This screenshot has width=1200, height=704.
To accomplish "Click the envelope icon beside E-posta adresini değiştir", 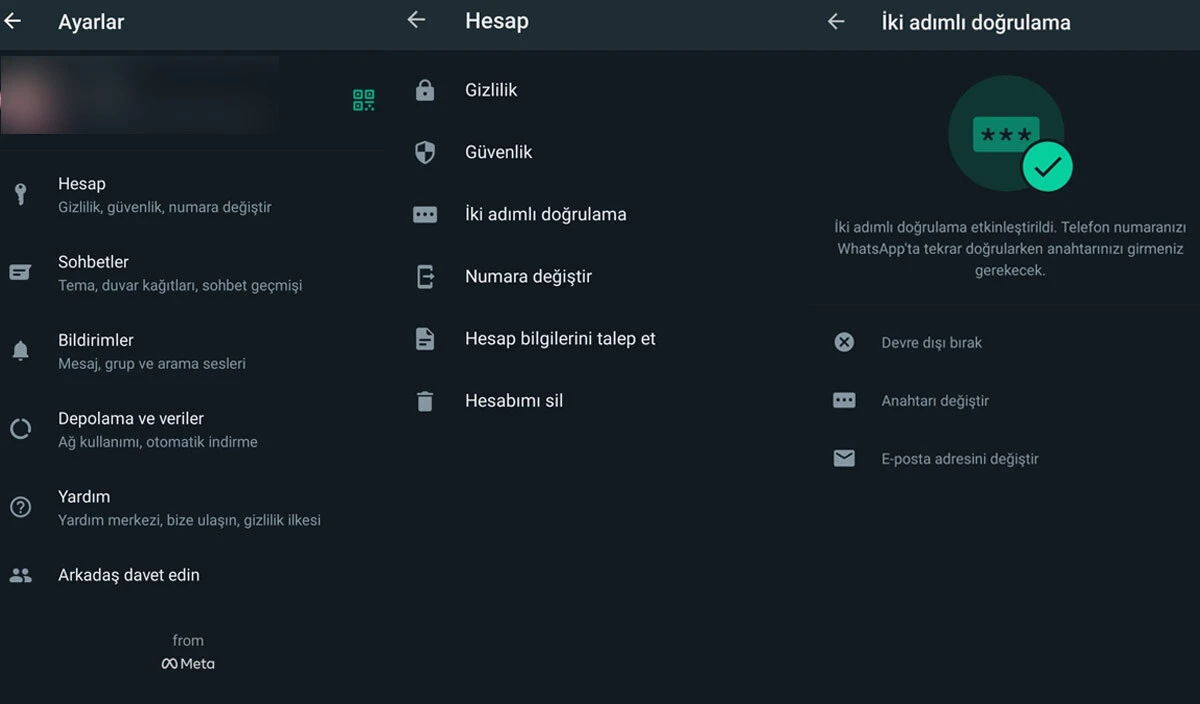I will click(844, 458).
